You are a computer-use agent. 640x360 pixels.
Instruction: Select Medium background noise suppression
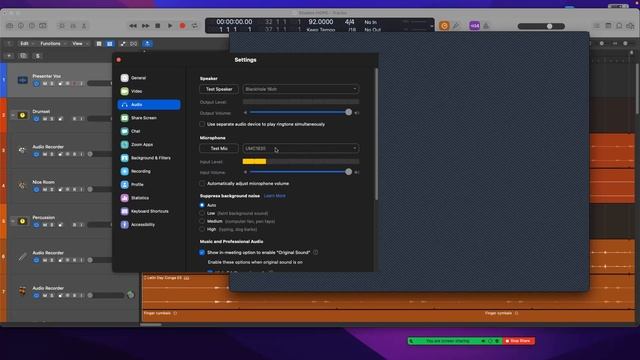point(202,221)
